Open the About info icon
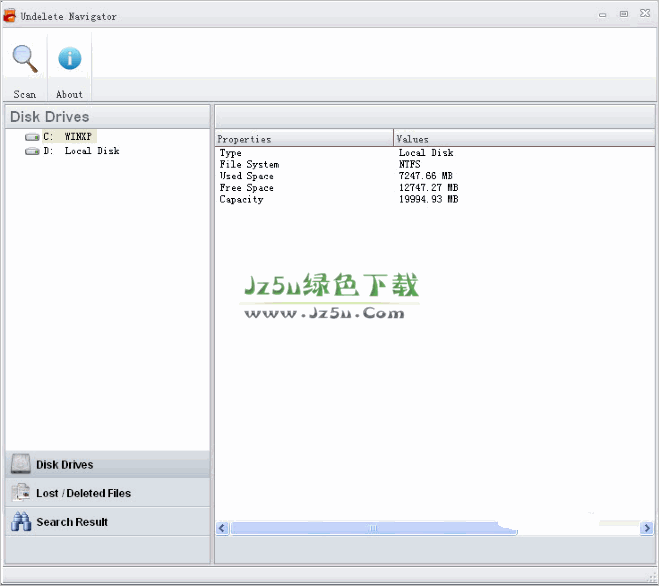 point(69,59)
